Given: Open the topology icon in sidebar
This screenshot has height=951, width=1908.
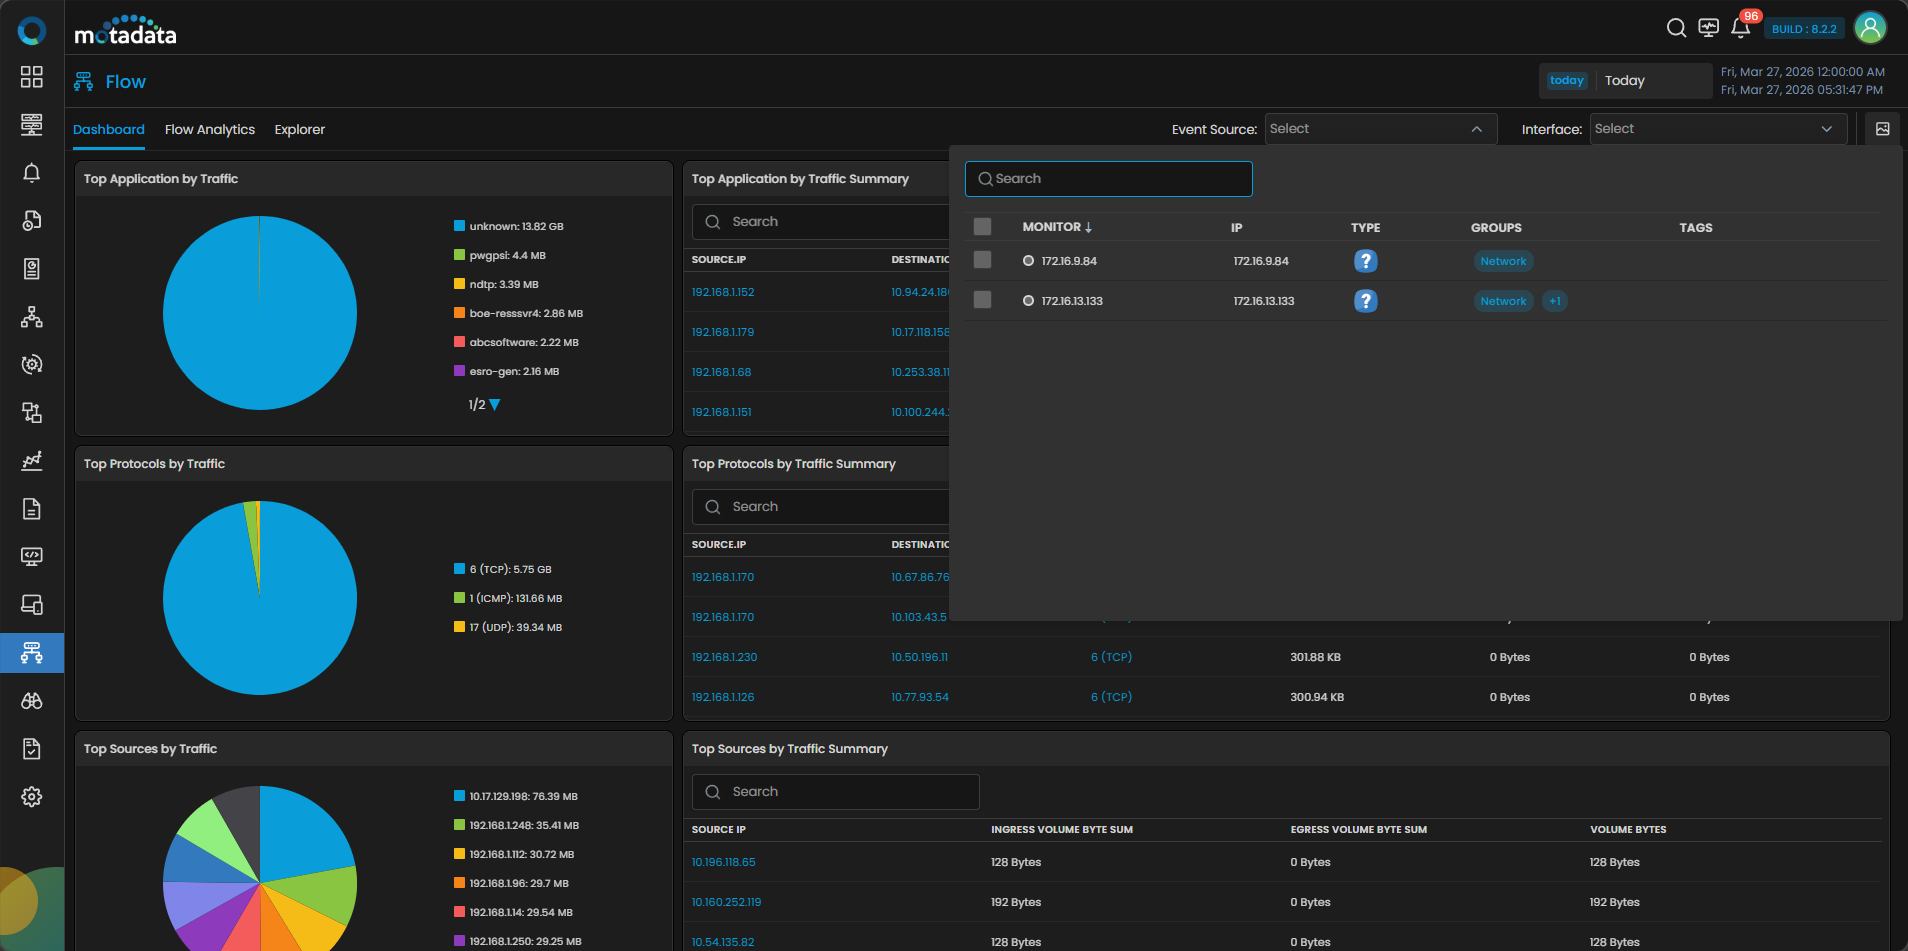Looking at the screenshot, I should click(x=32, y=317).
